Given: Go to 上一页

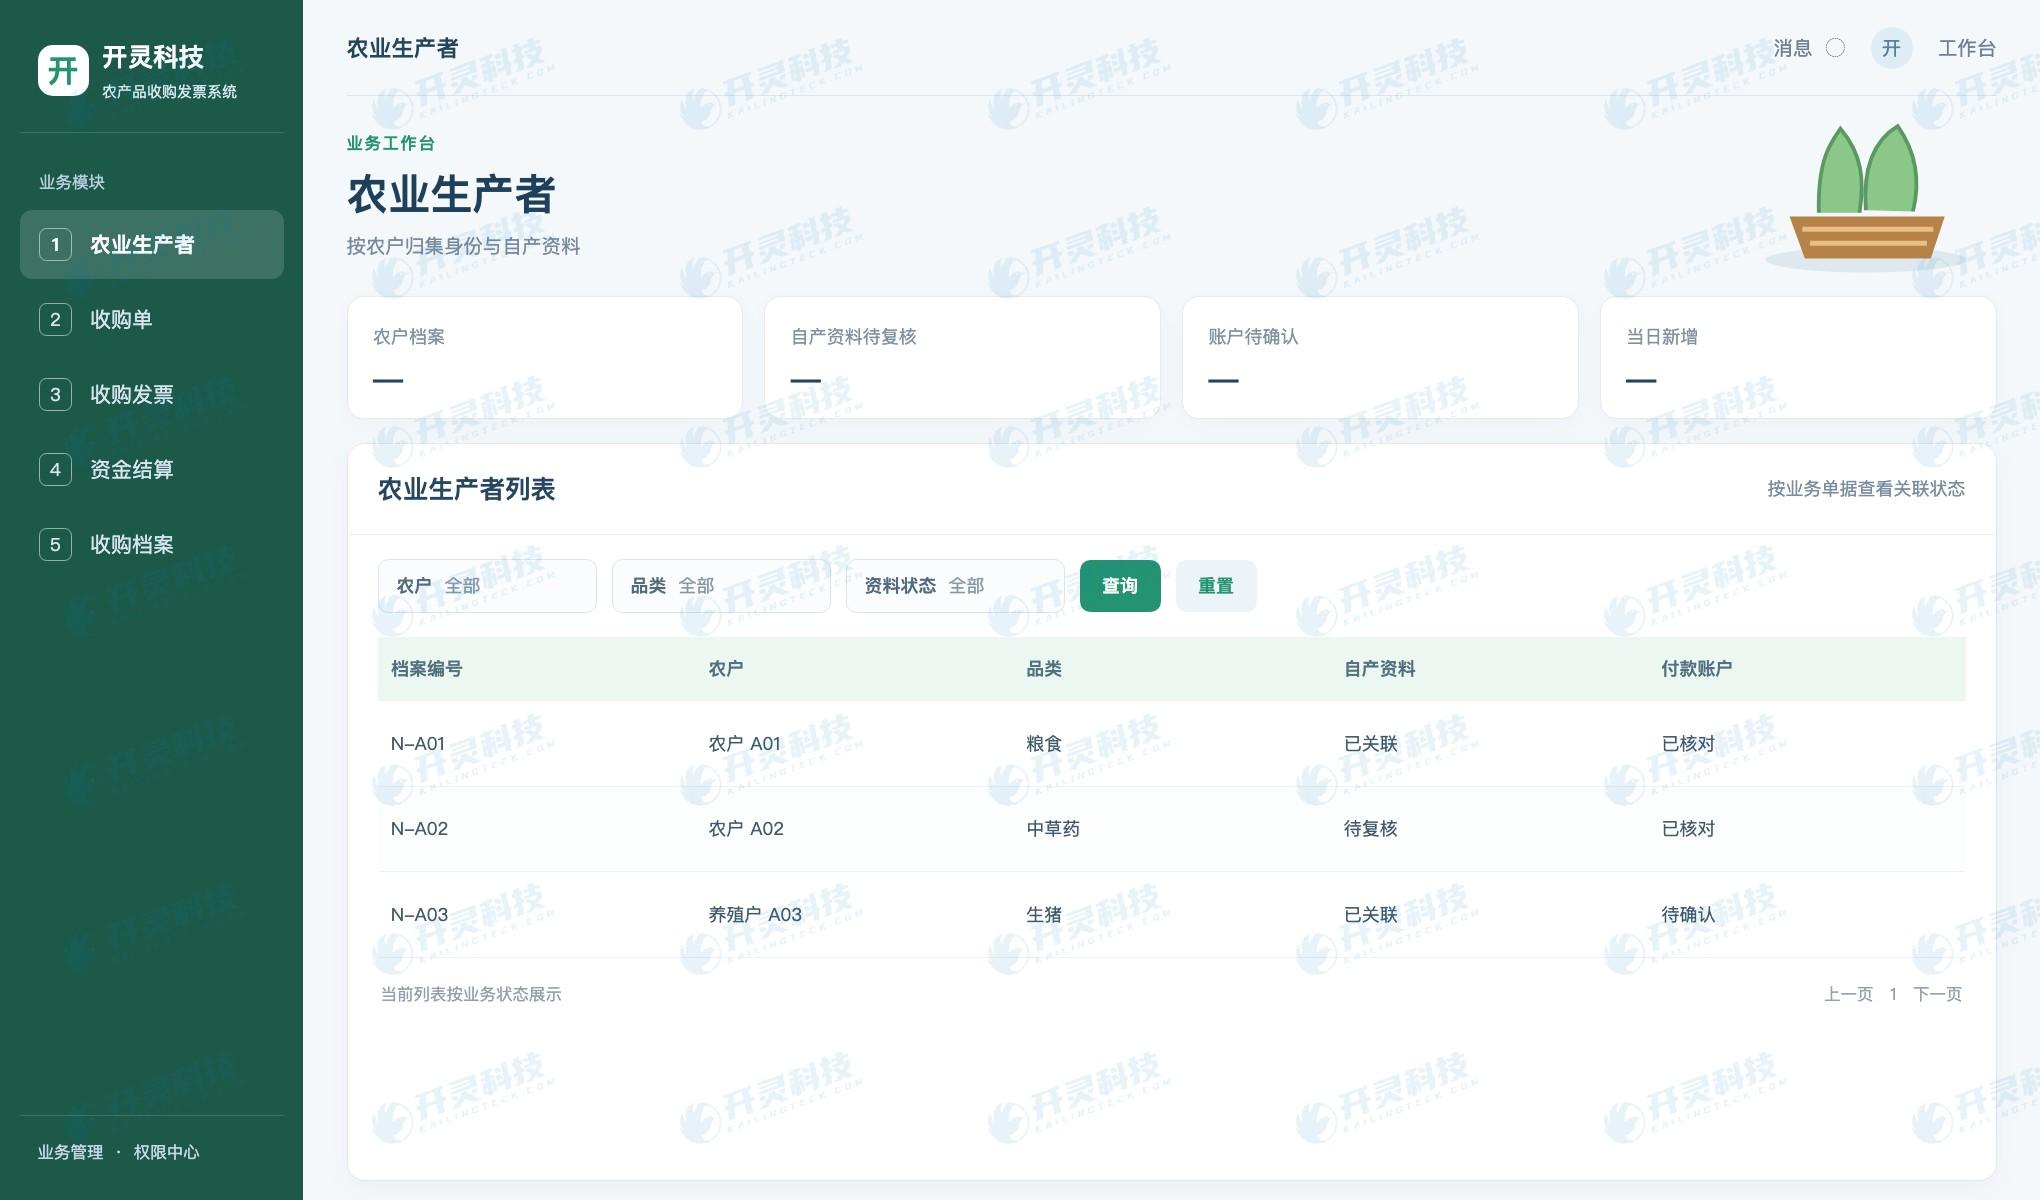Looking at the screenshot, I should pyautogui.click(x=1848, y=994).
